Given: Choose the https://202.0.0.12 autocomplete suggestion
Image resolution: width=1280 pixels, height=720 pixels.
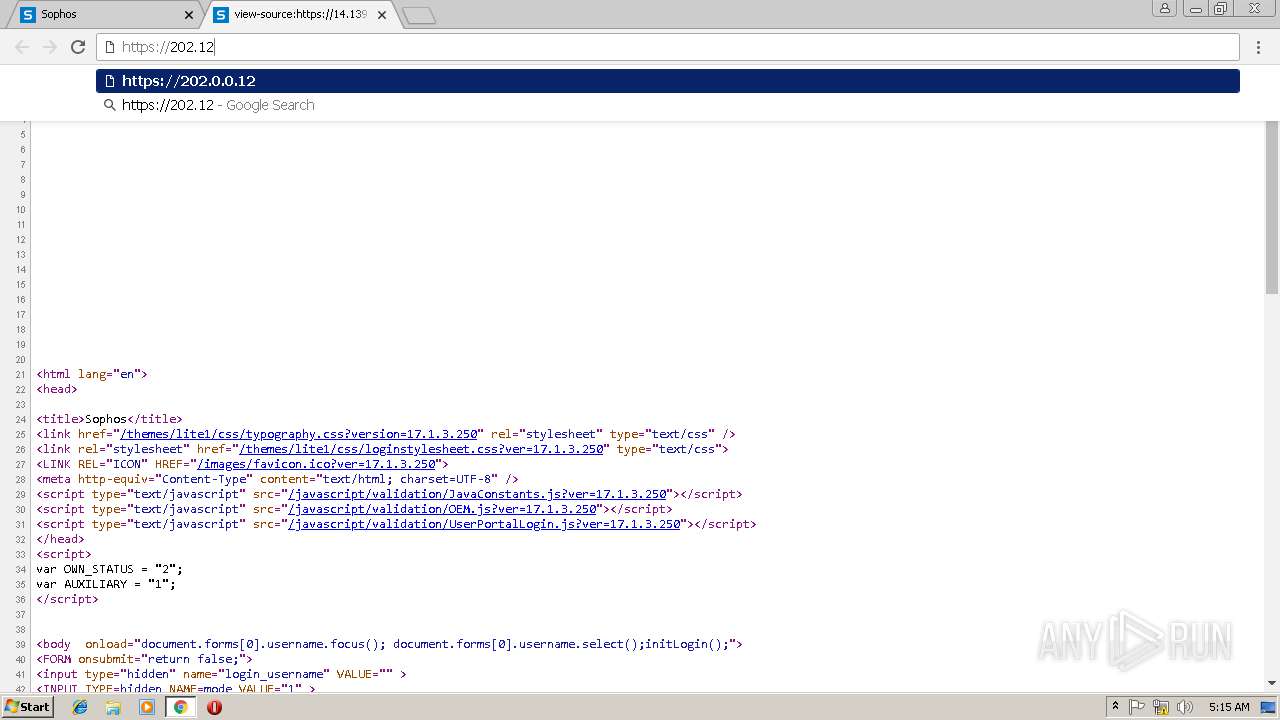Looking at the screenshot, I should coord(668,81).
